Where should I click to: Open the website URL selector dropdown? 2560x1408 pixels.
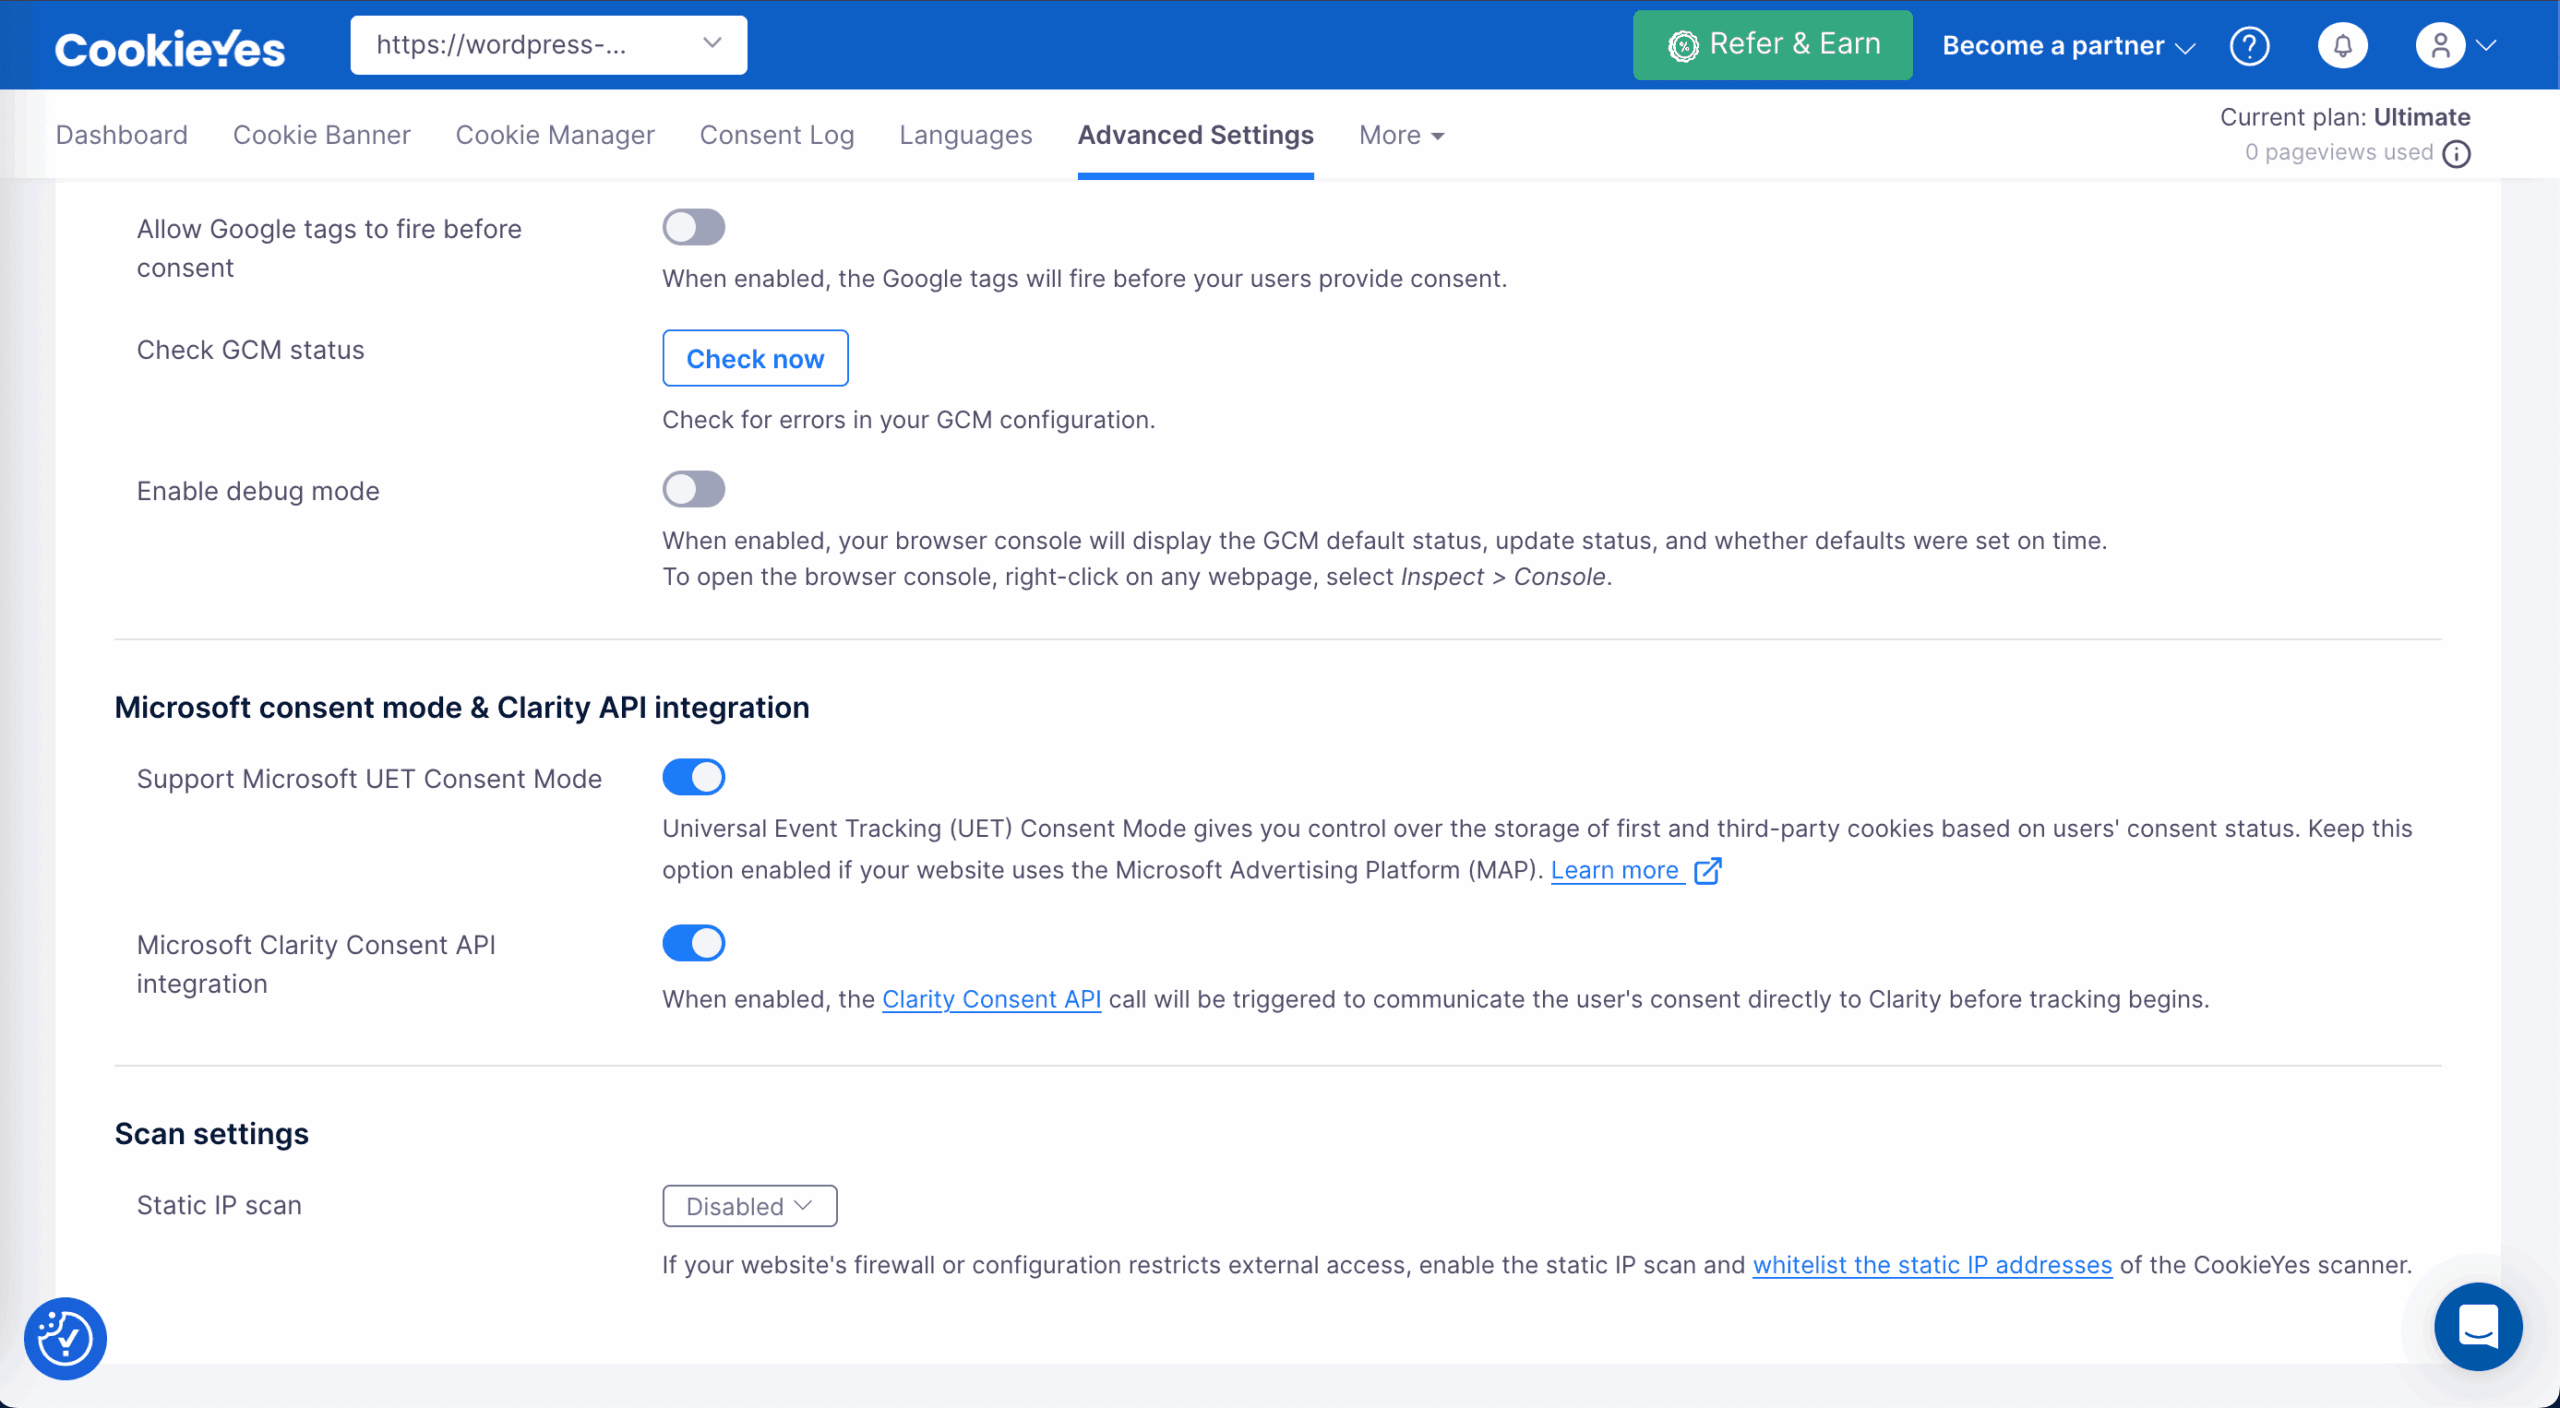coord(548,45)
